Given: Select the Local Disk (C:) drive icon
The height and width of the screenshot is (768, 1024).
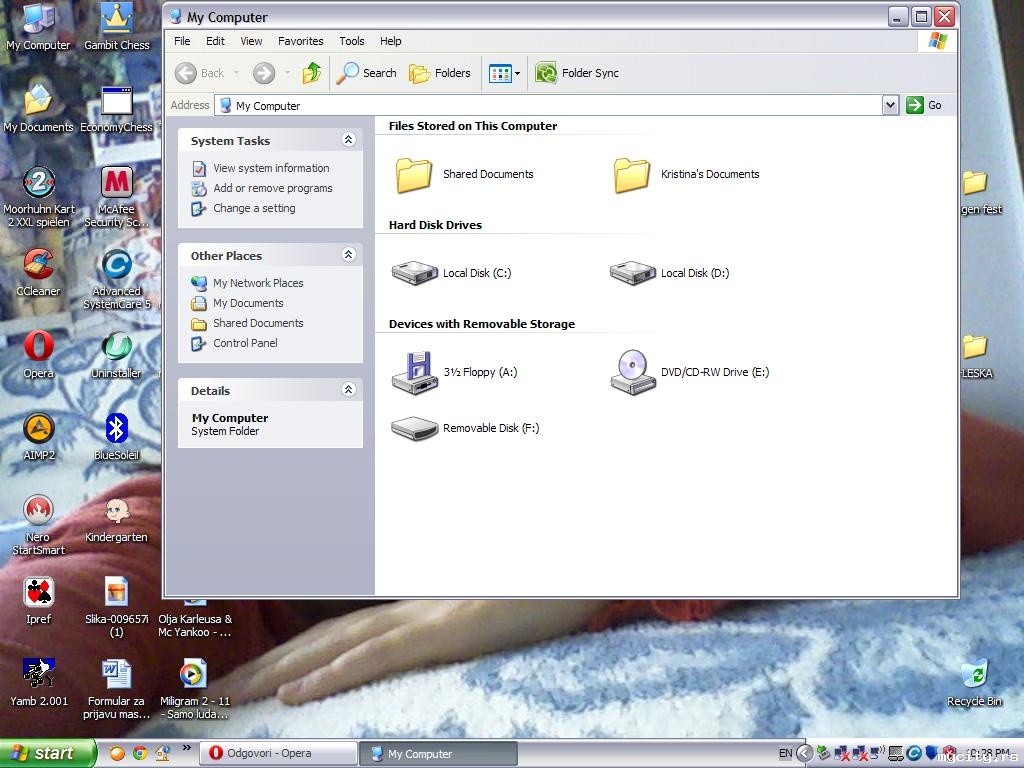Looking at the screenshot, I should (x=414, y=273).
